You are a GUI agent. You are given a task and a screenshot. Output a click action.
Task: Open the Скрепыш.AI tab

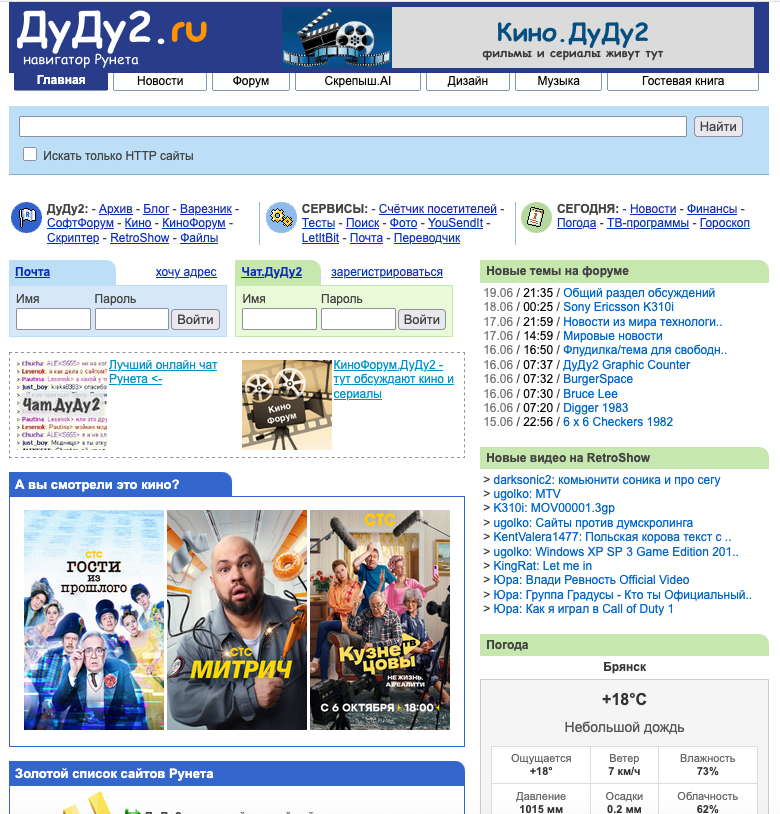358,81
